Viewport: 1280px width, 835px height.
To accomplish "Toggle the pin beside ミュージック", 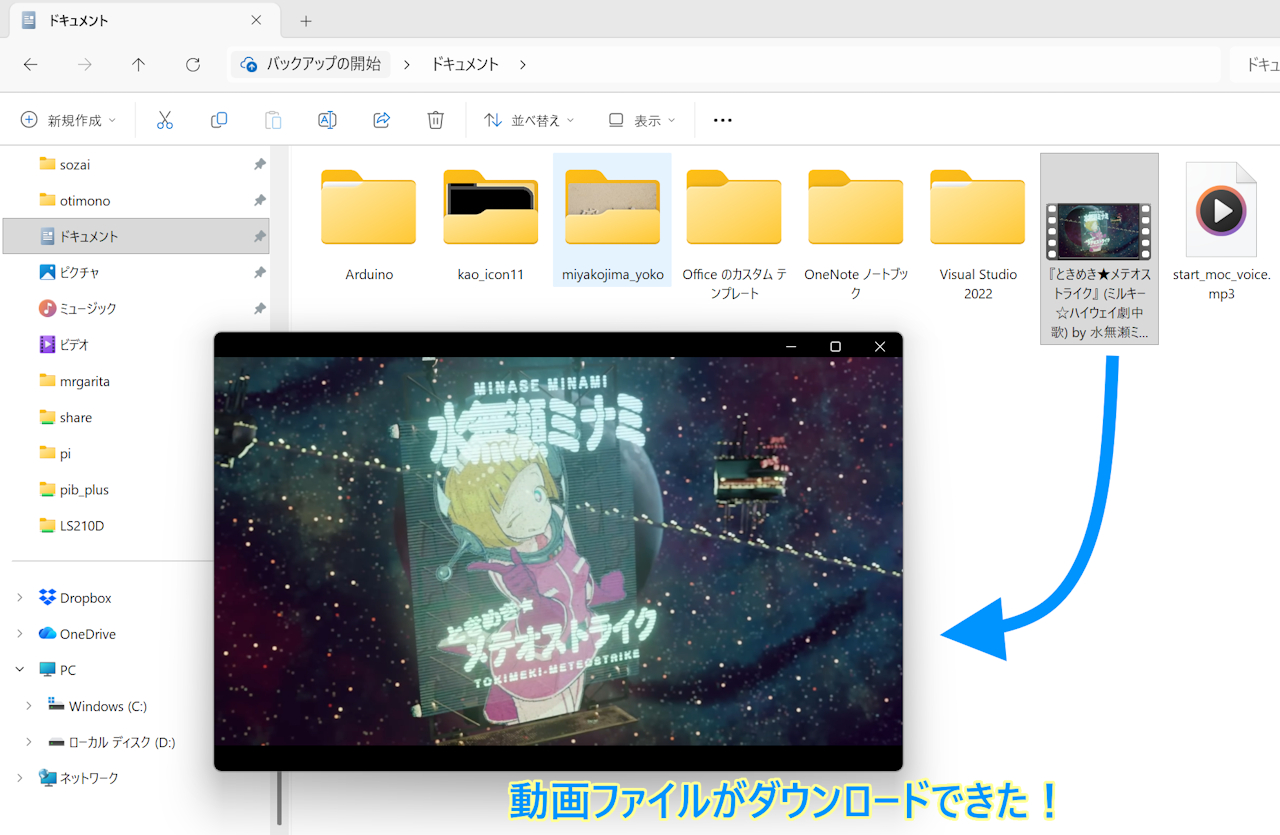I will [259, 308].
